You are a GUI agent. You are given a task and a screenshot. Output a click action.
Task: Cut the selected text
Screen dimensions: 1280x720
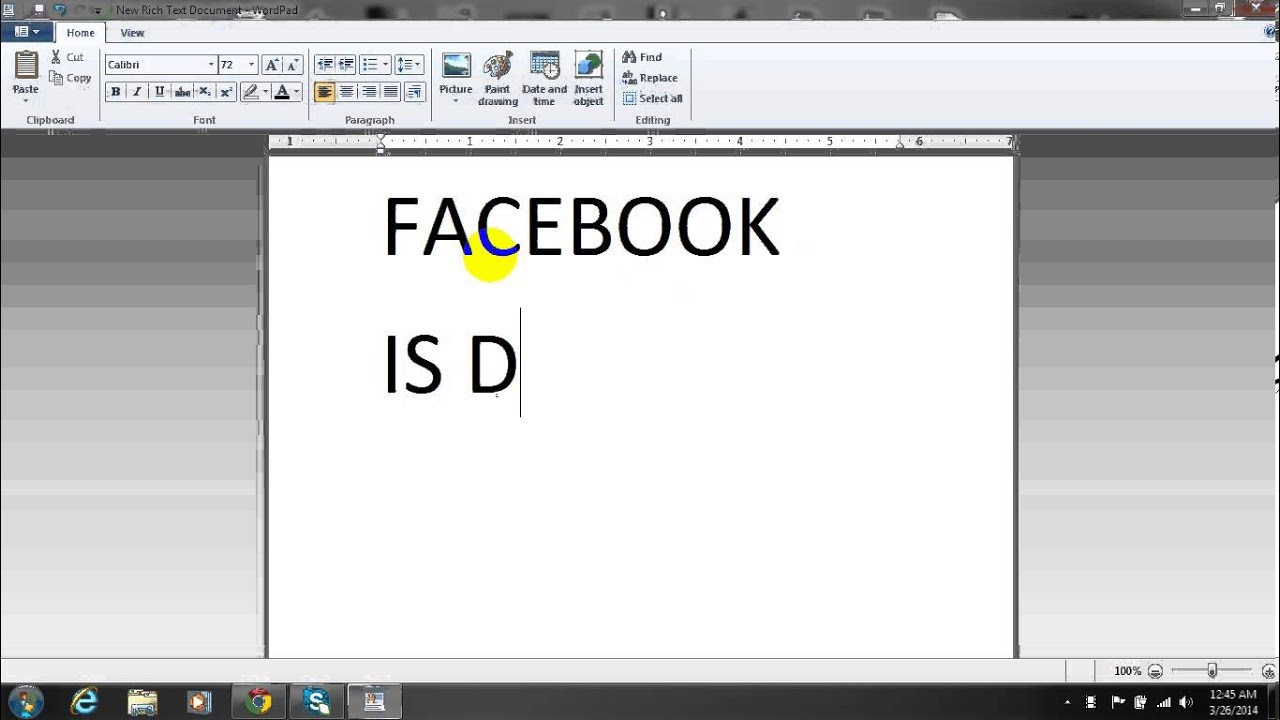pyautogui.click(x=67, y=57)
